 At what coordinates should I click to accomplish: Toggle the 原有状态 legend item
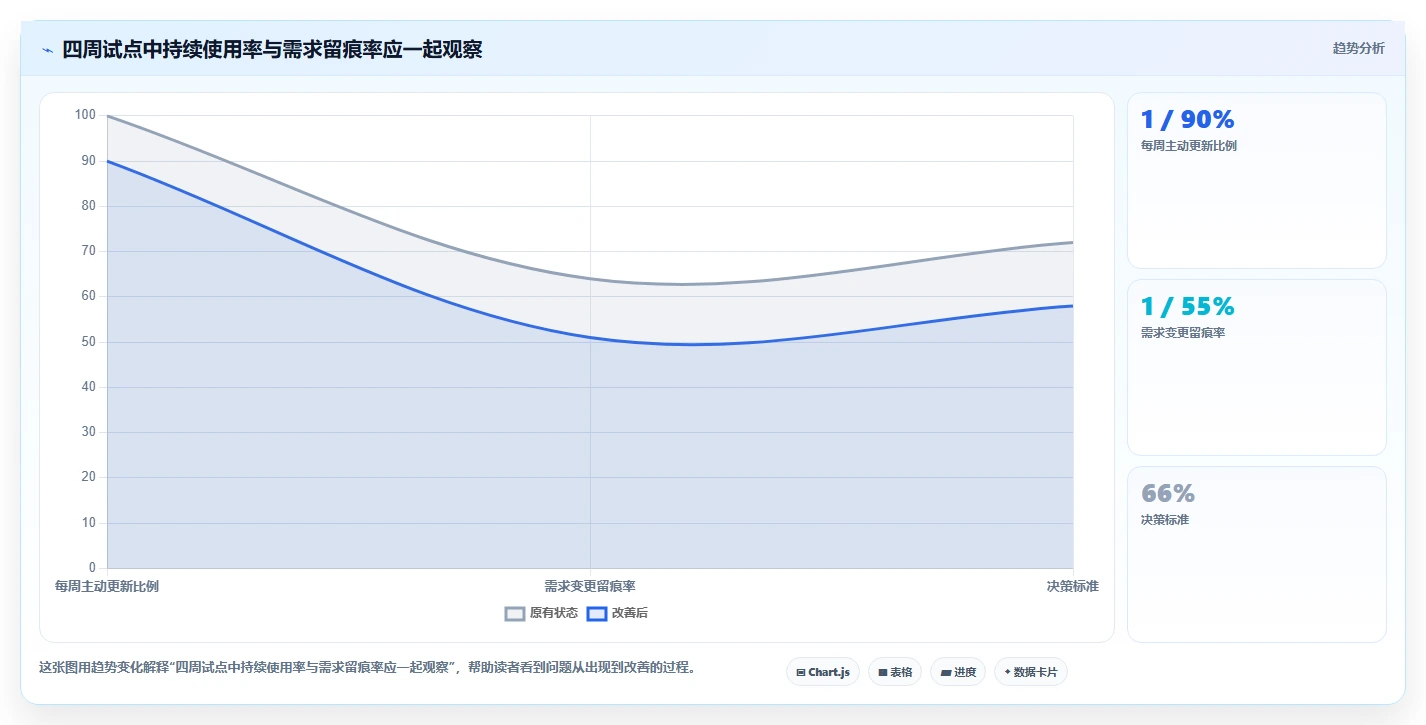541,613
